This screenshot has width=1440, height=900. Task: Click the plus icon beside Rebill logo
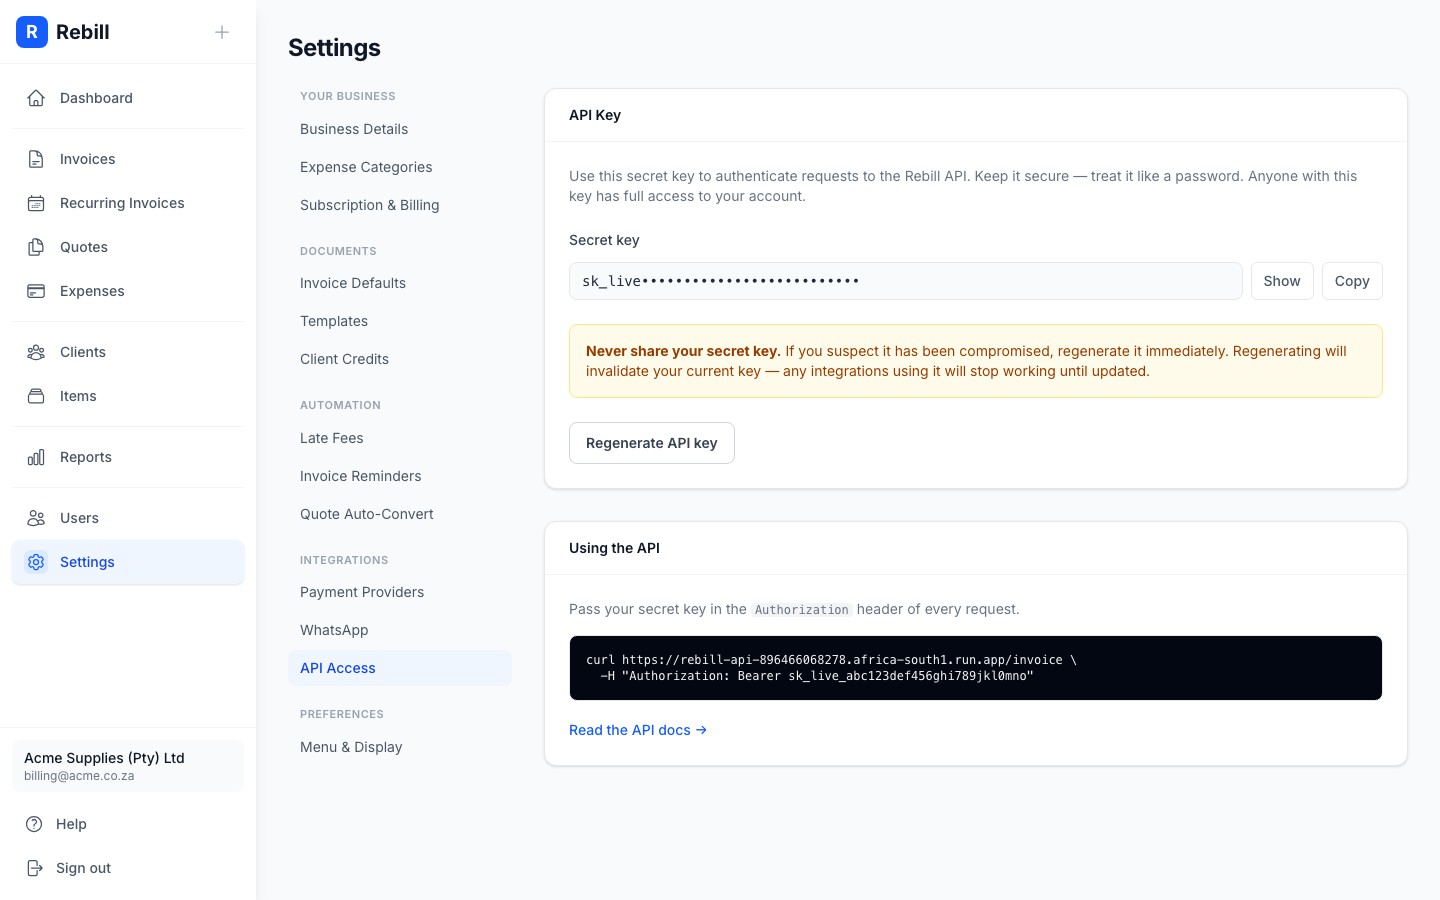pyautogui.click(x=222, y=32)
